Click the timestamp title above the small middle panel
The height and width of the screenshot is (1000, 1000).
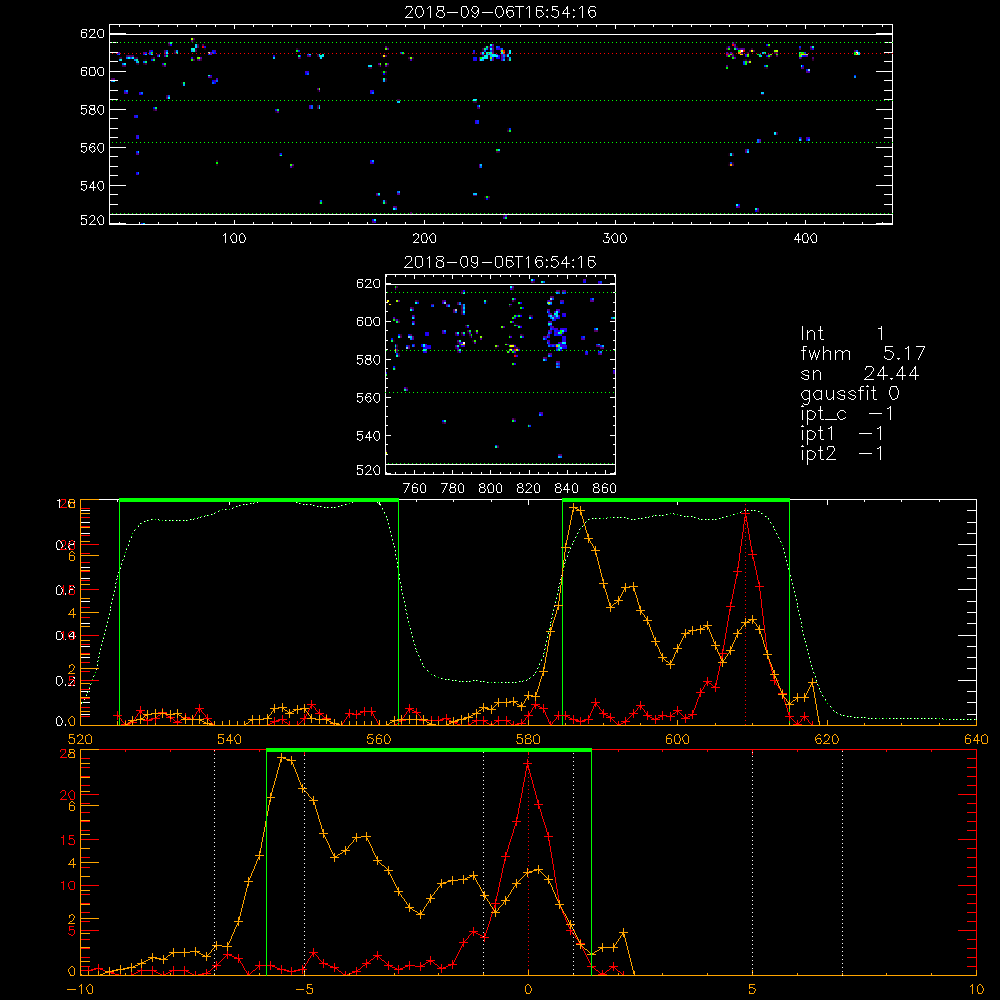(500, 262)
